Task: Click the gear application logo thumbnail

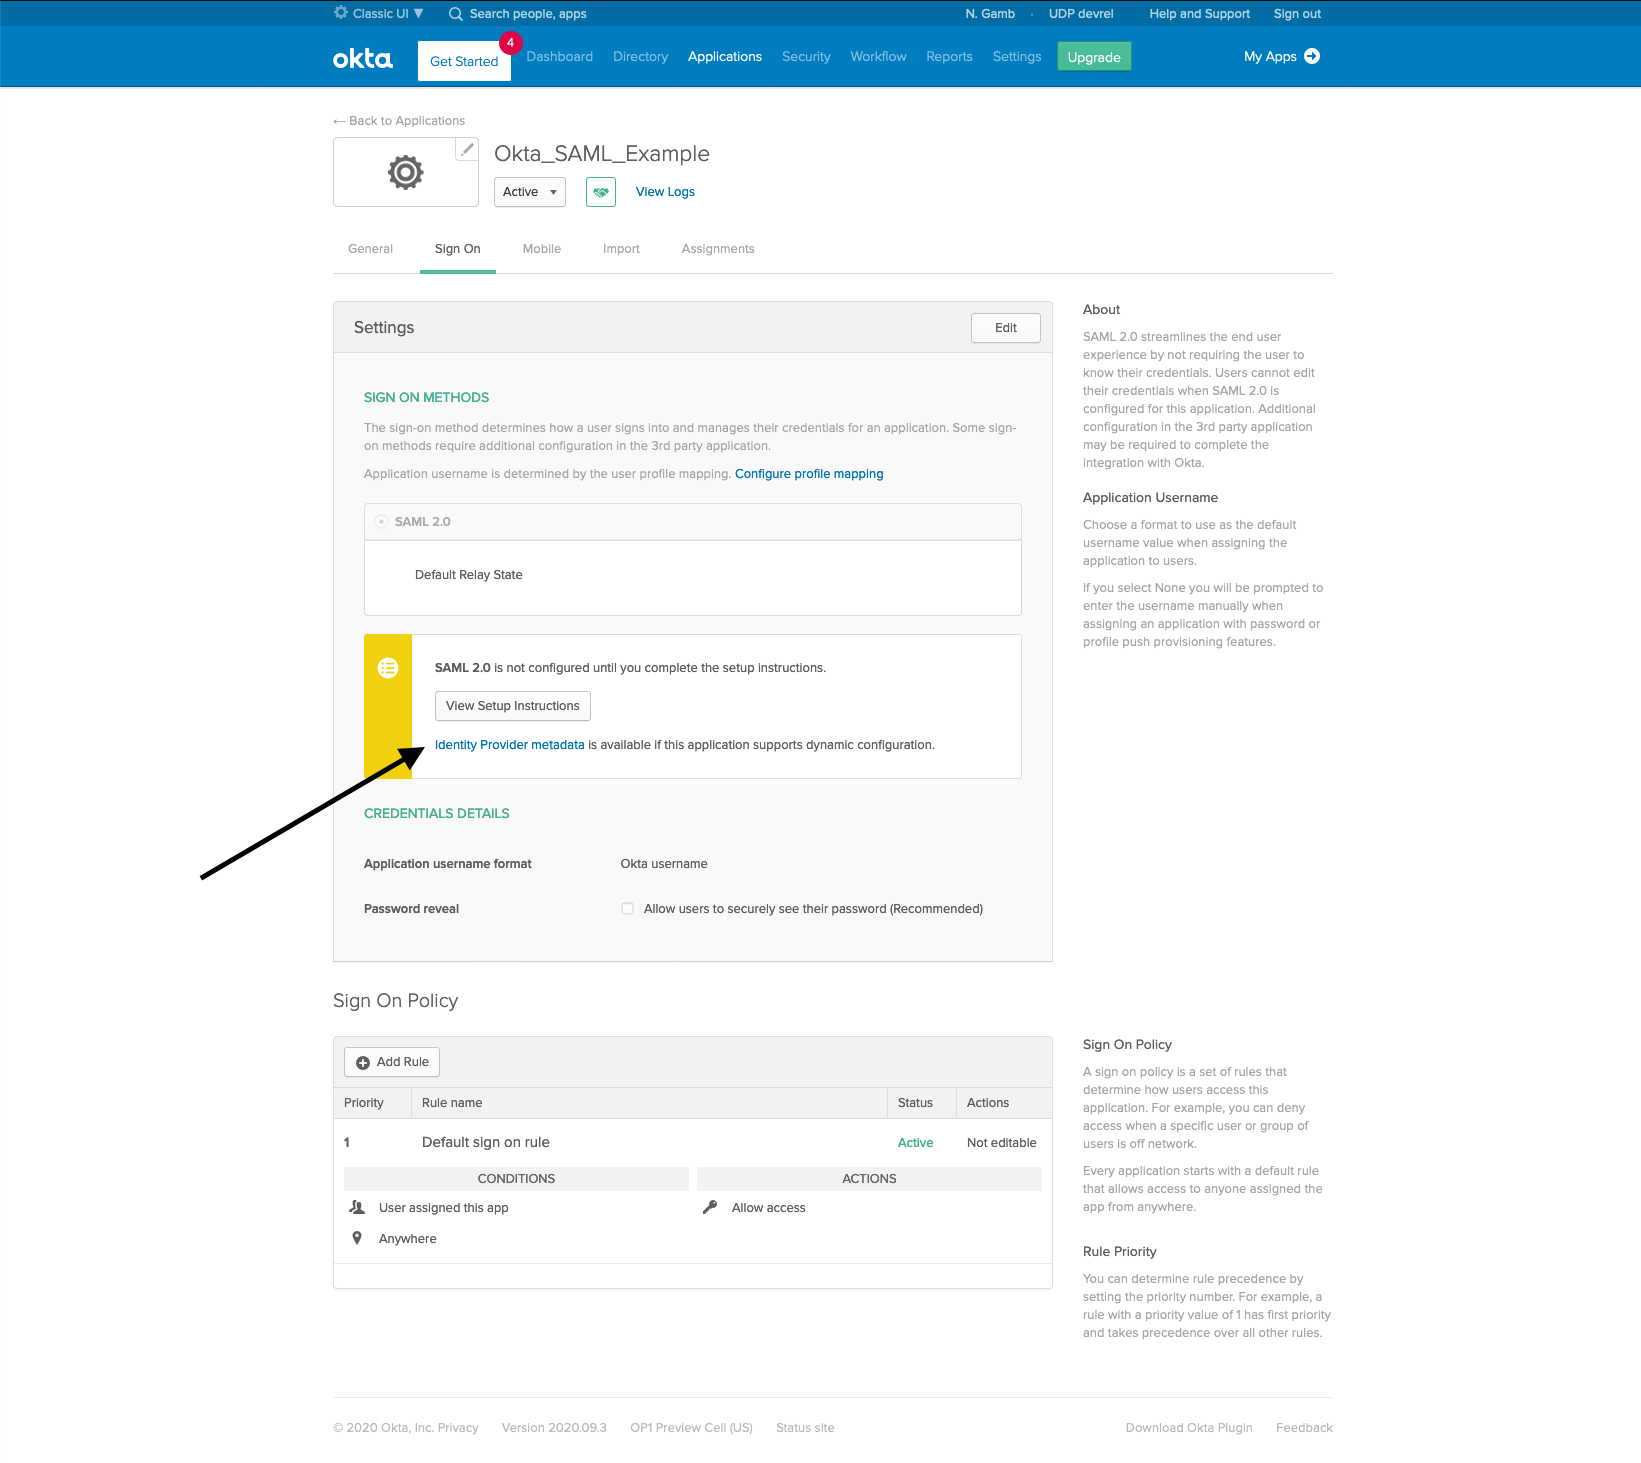Action: click(405, 173)
